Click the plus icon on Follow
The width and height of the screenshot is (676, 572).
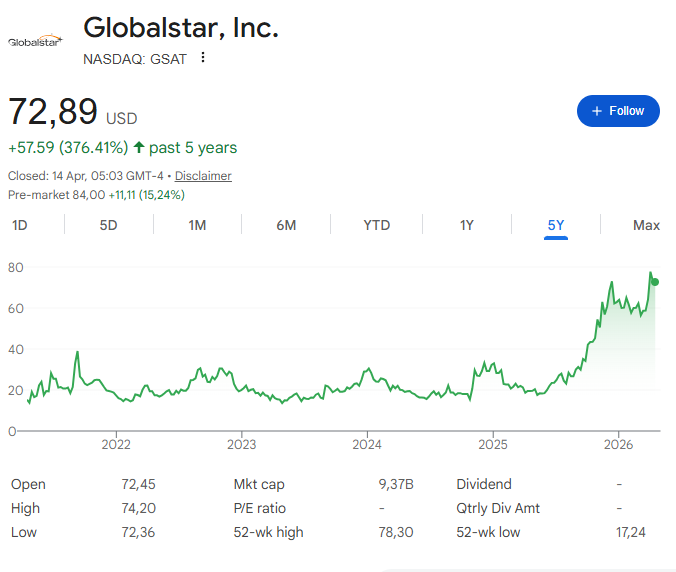coord(597,111)
